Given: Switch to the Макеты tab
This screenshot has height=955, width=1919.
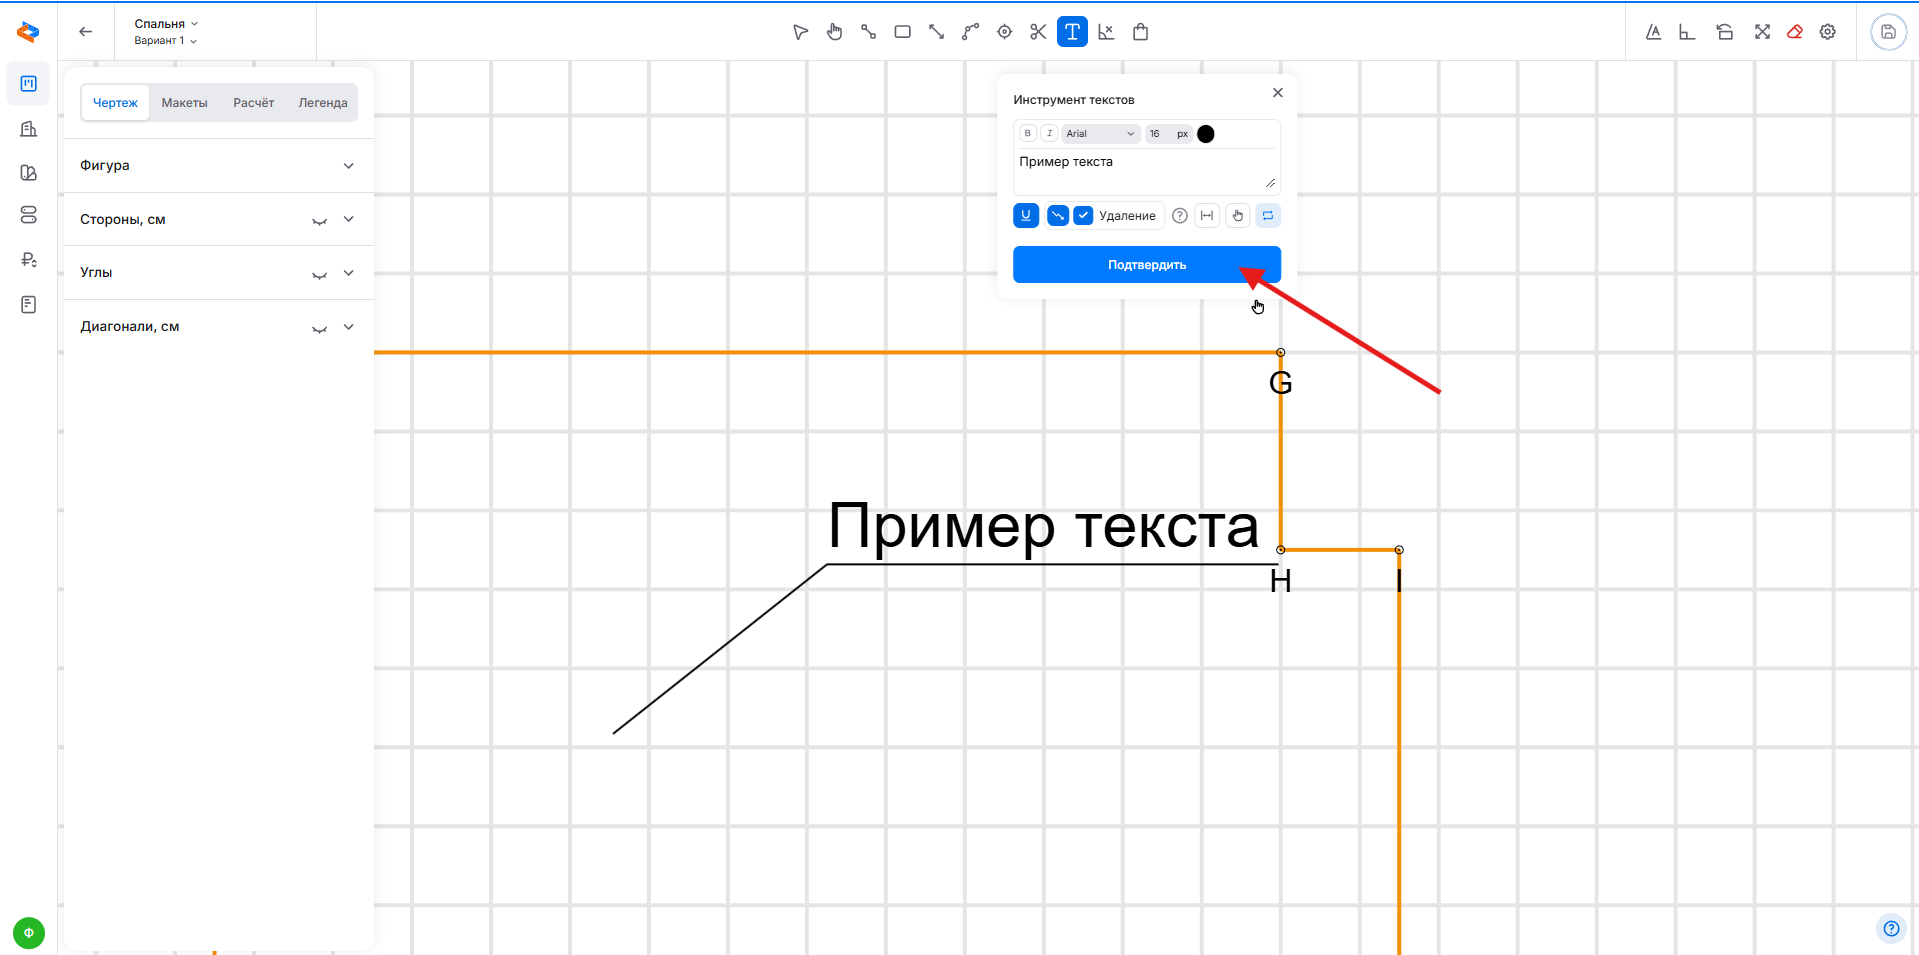Looking at the screenshot, I should click(x=184, y=103).
